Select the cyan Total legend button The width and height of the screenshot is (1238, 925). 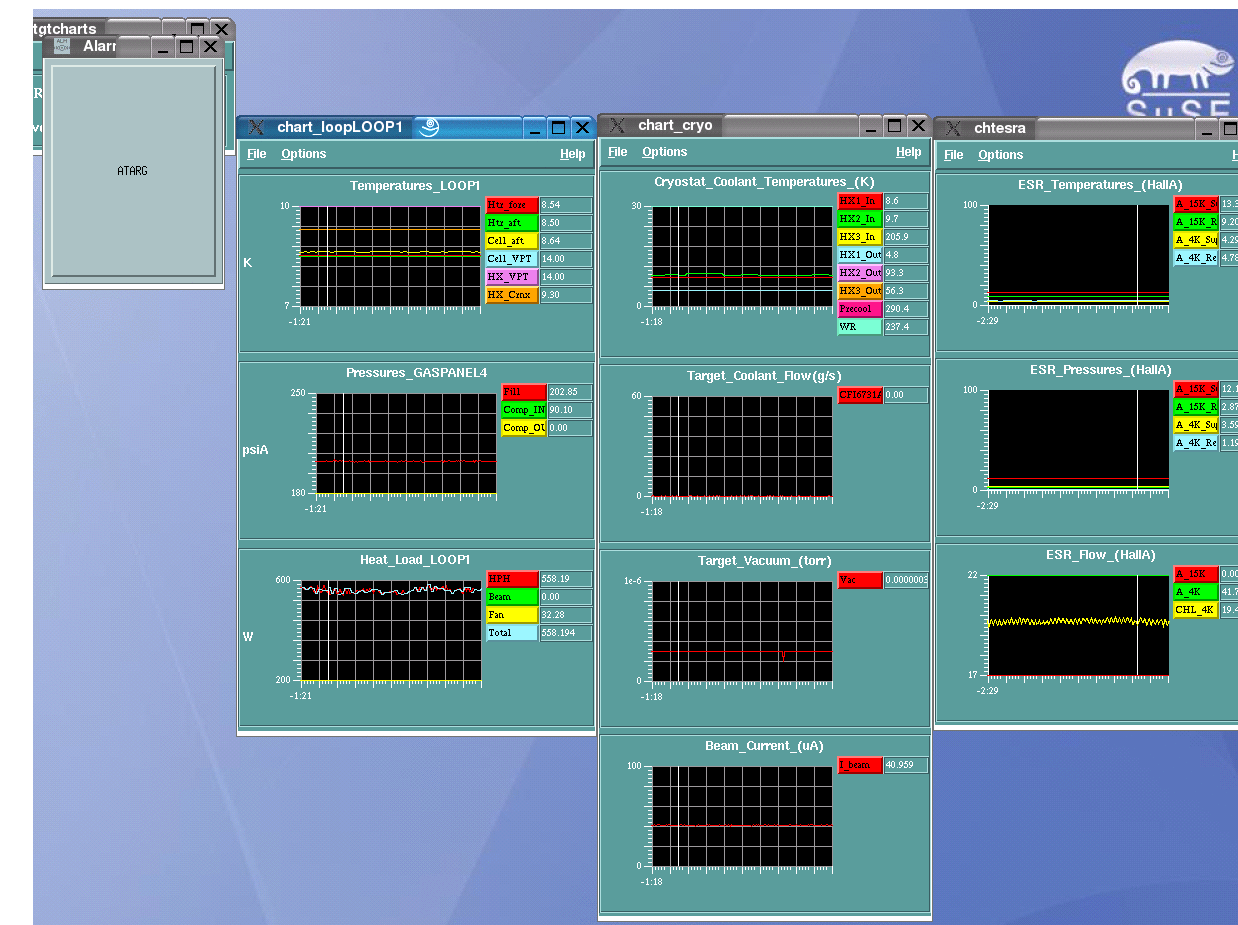[x=512, y=633]
